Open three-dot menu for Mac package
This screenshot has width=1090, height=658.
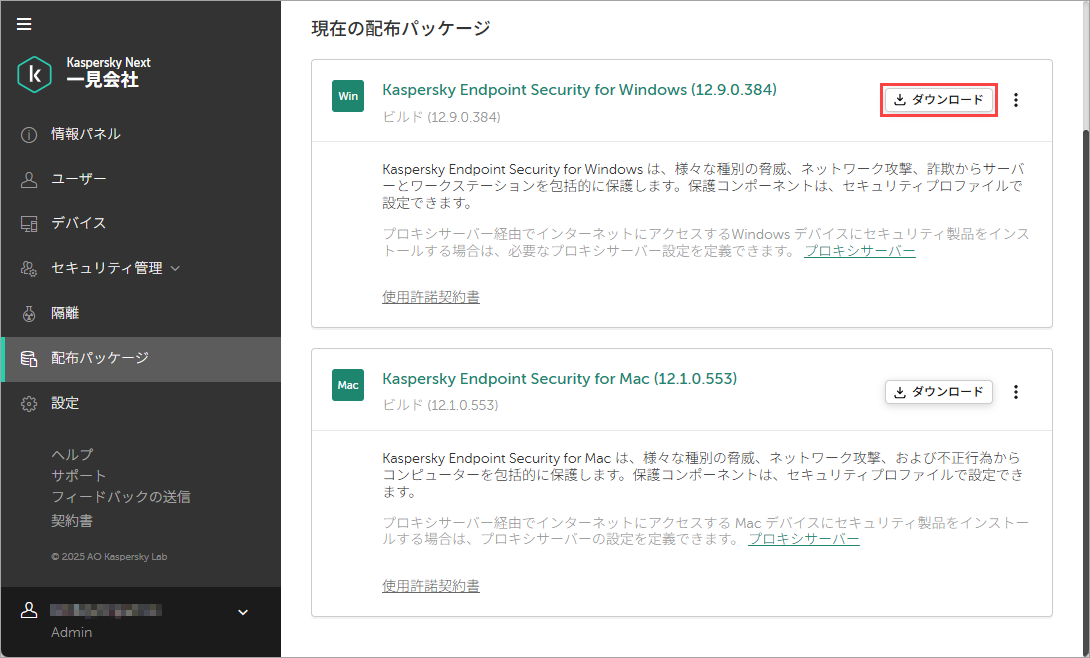pos(1016,392)
